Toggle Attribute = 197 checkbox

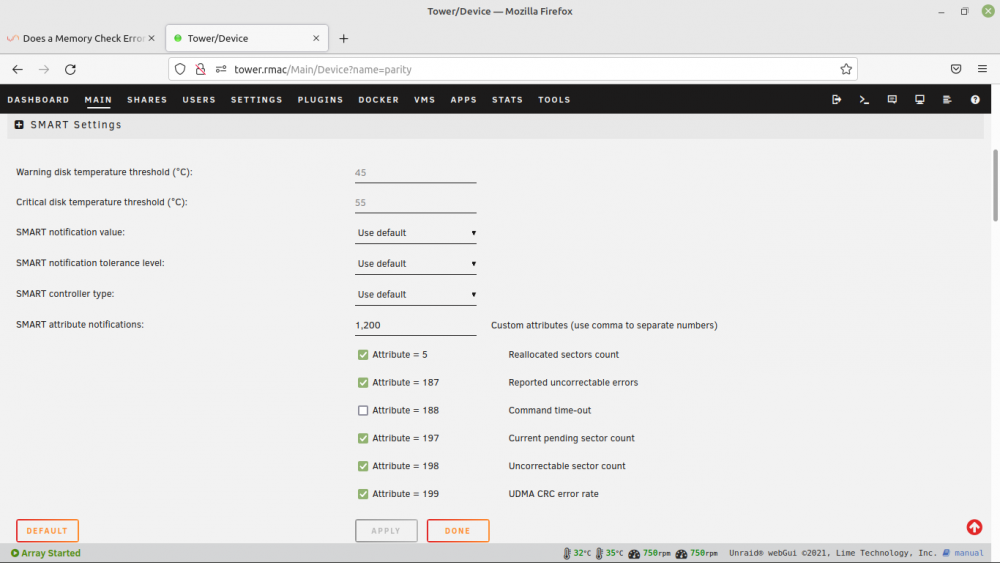click(x=363, y=438)
